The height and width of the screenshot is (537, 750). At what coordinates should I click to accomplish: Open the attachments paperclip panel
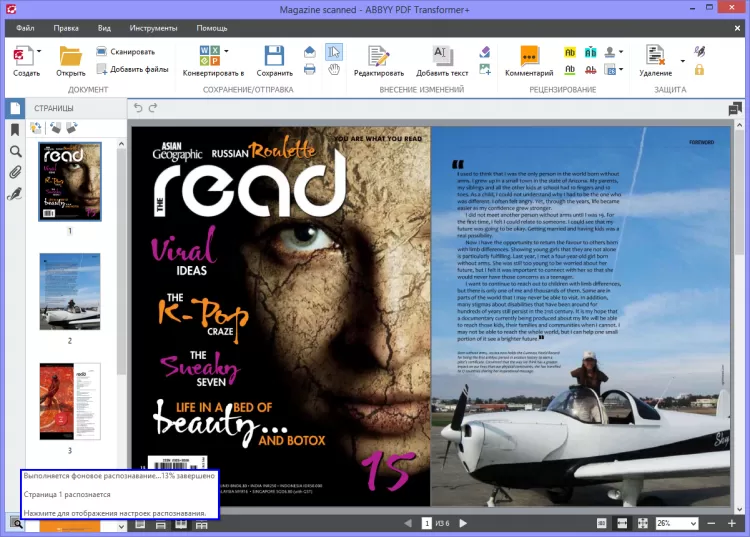(15, 172)
